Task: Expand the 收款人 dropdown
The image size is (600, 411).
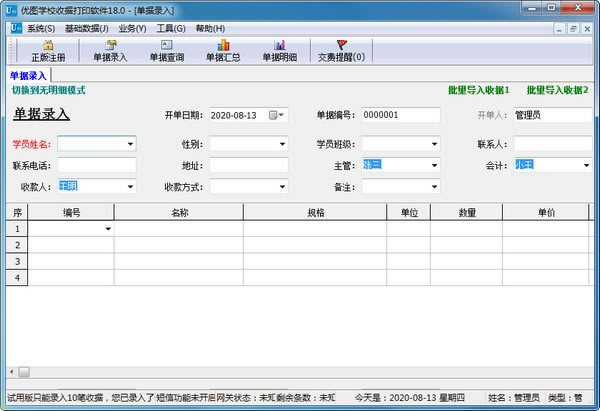Action: click(130, 187)
